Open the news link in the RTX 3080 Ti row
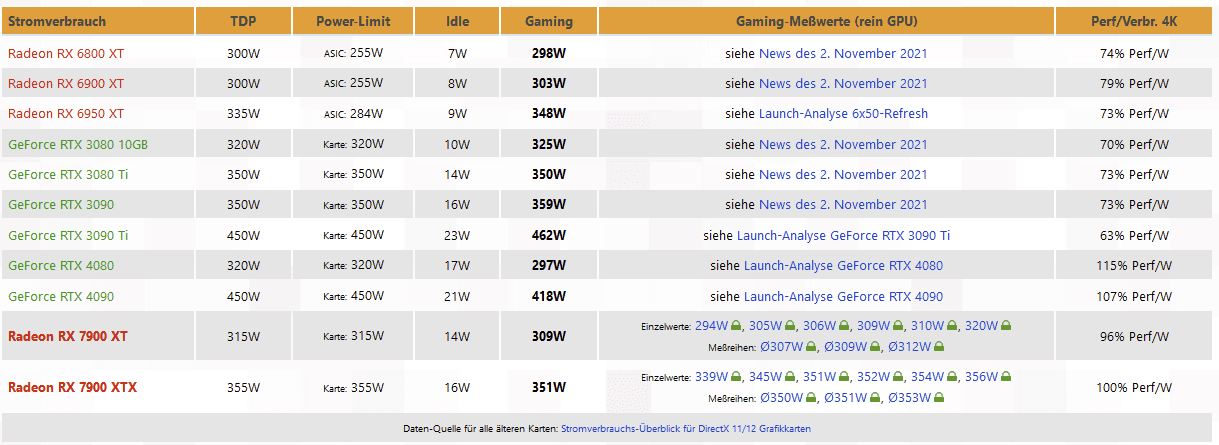This screenshot has width=1219, height=445. tap(843, 174)
